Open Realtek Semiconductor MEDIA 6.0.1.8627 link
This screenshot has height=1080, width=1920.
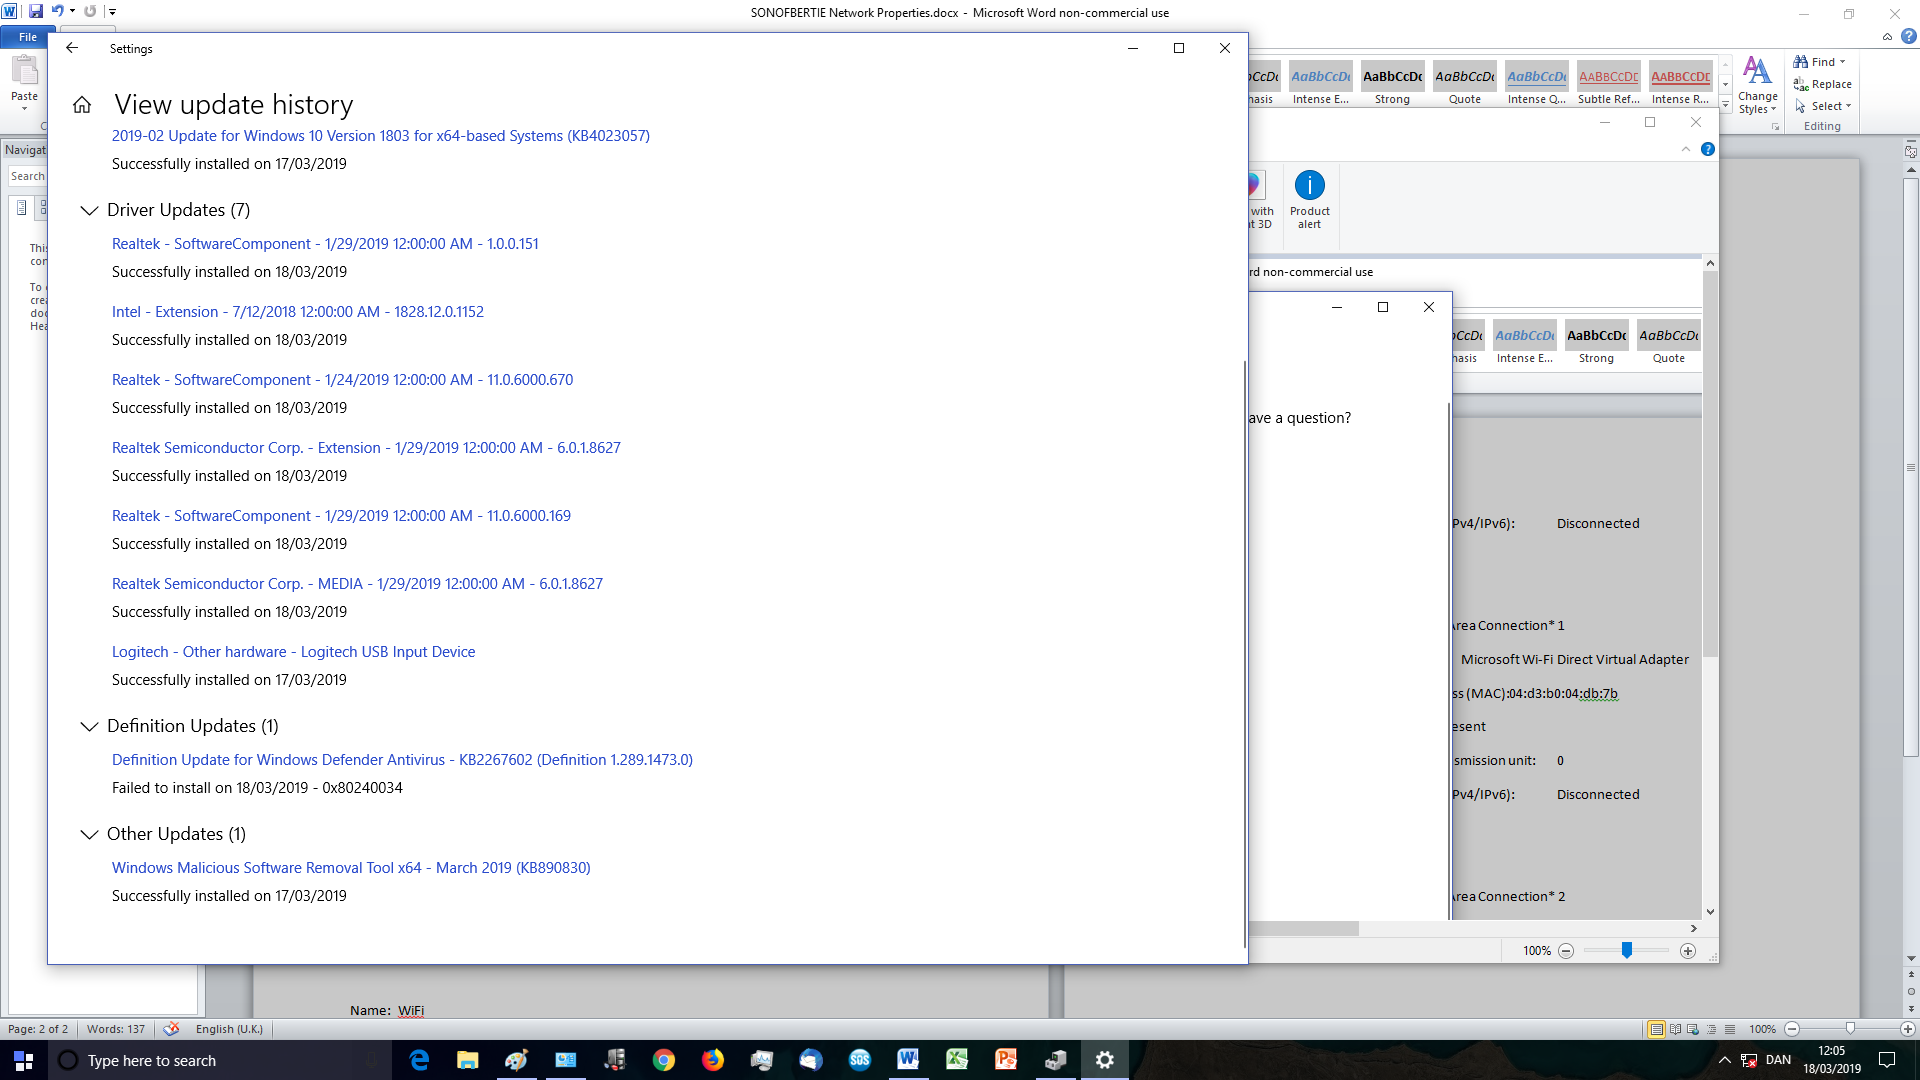pyautogui.click(x=357, y=584)
